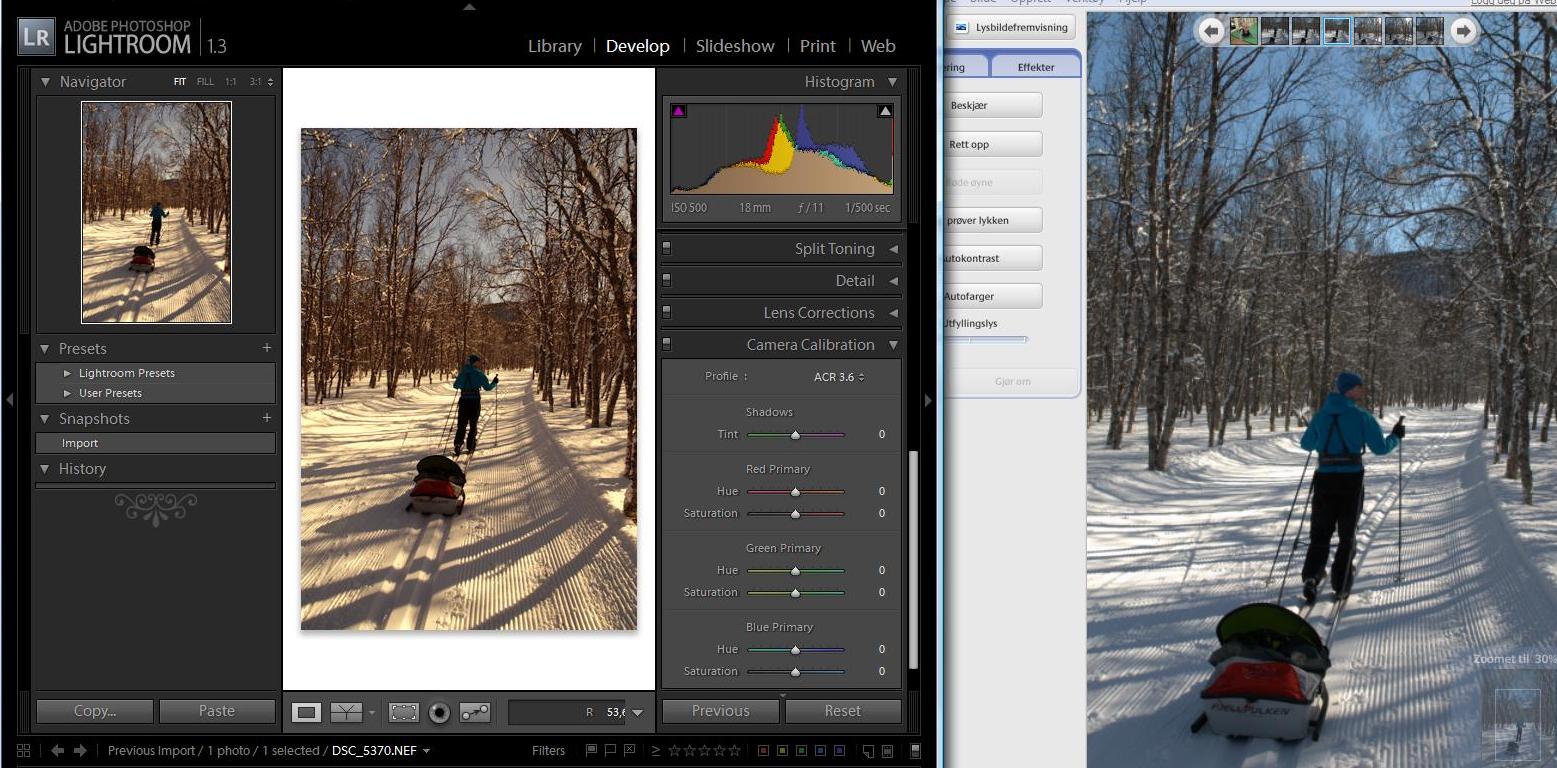1557x768 pixels.
Task: Switch to the Library module
Action: [x=555, y=46]
